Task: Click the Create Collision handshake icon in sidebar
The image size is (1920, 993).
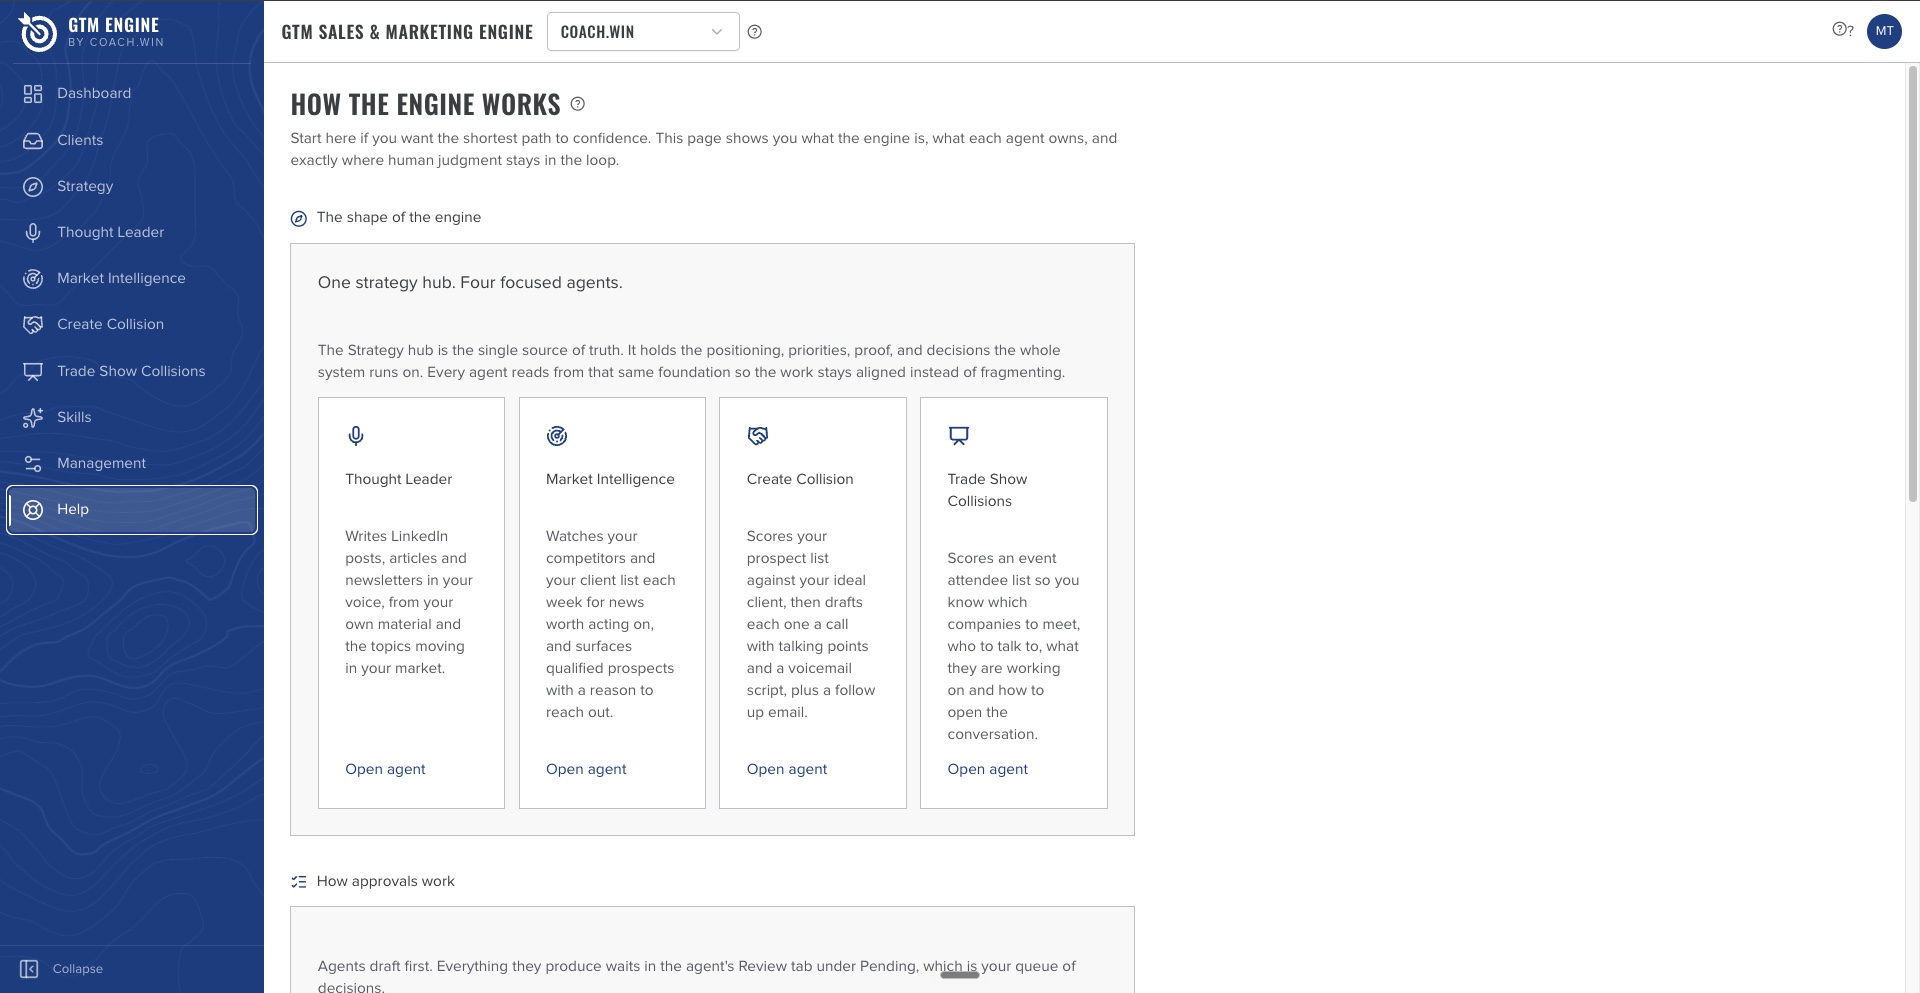Action: click(x=33, y=325)
